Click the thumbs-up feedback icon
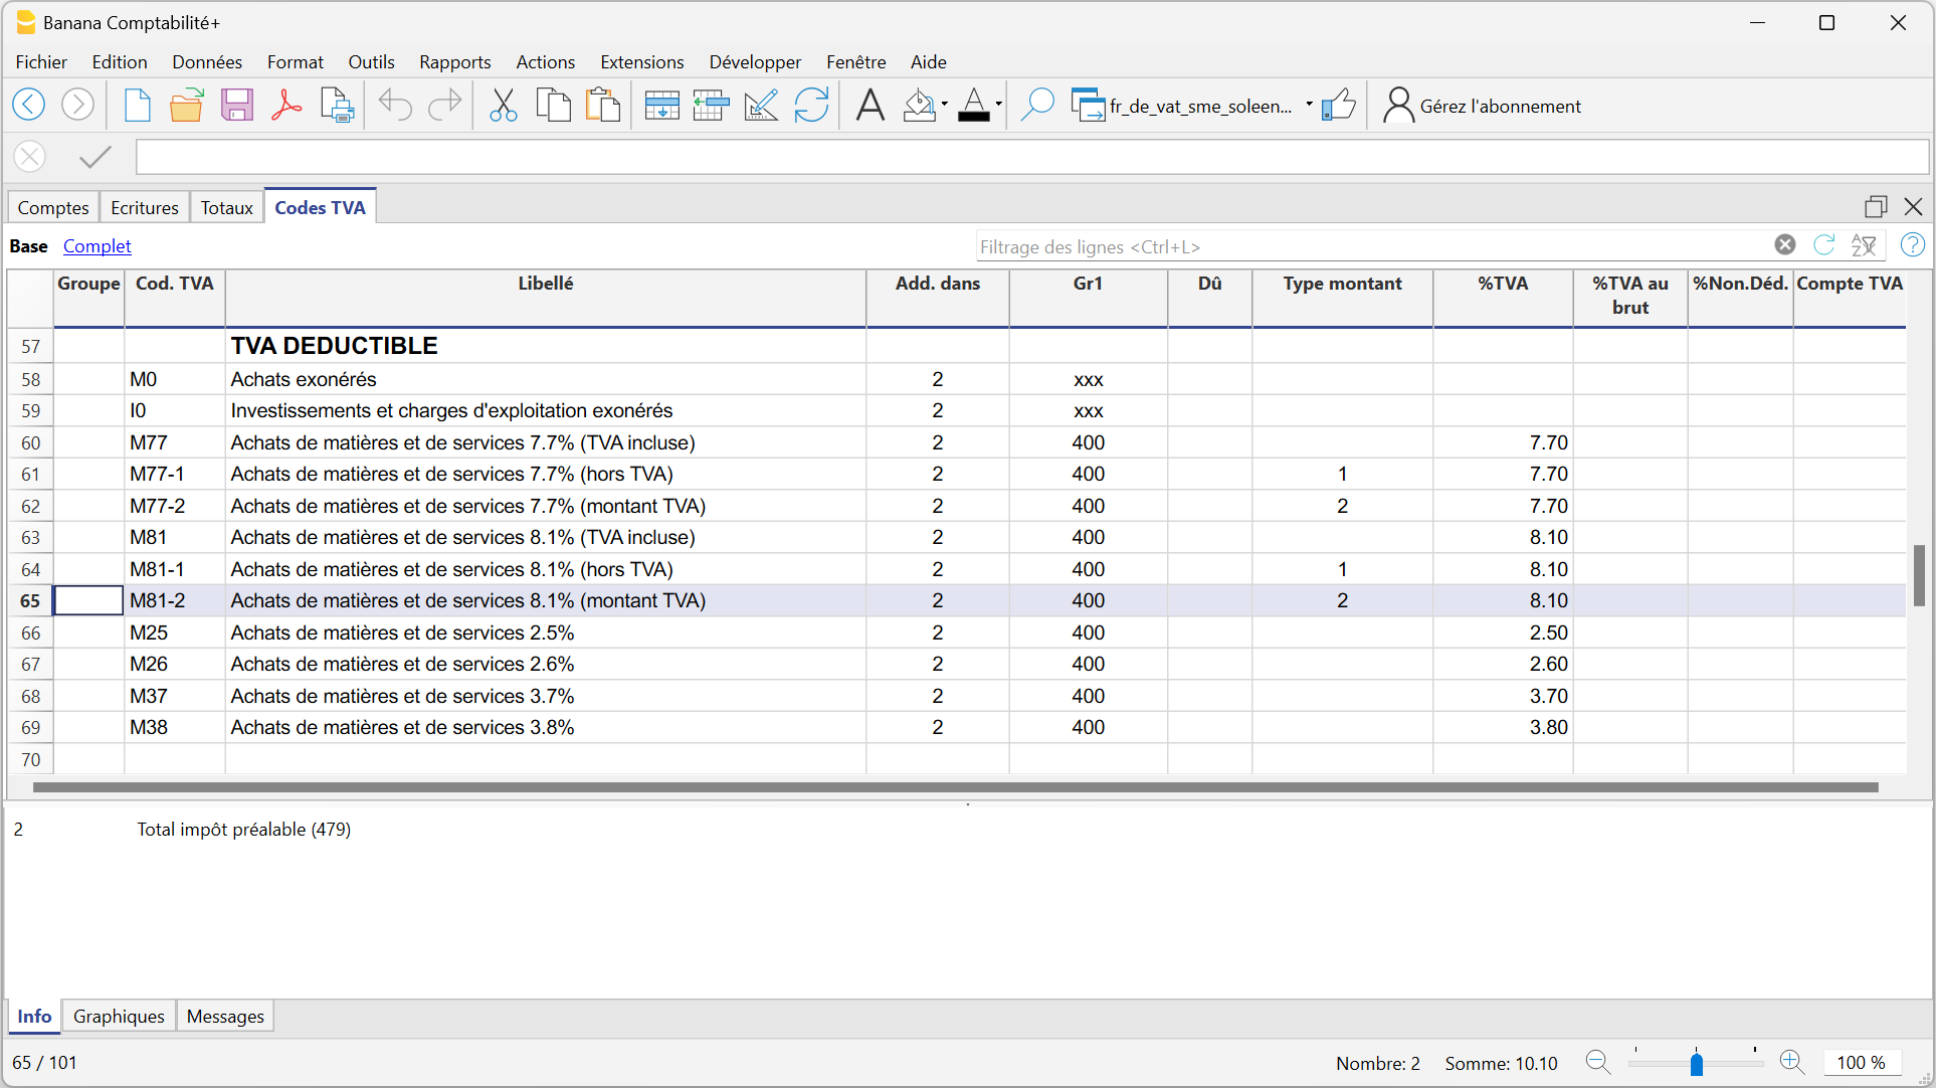 coord(1338,105)
